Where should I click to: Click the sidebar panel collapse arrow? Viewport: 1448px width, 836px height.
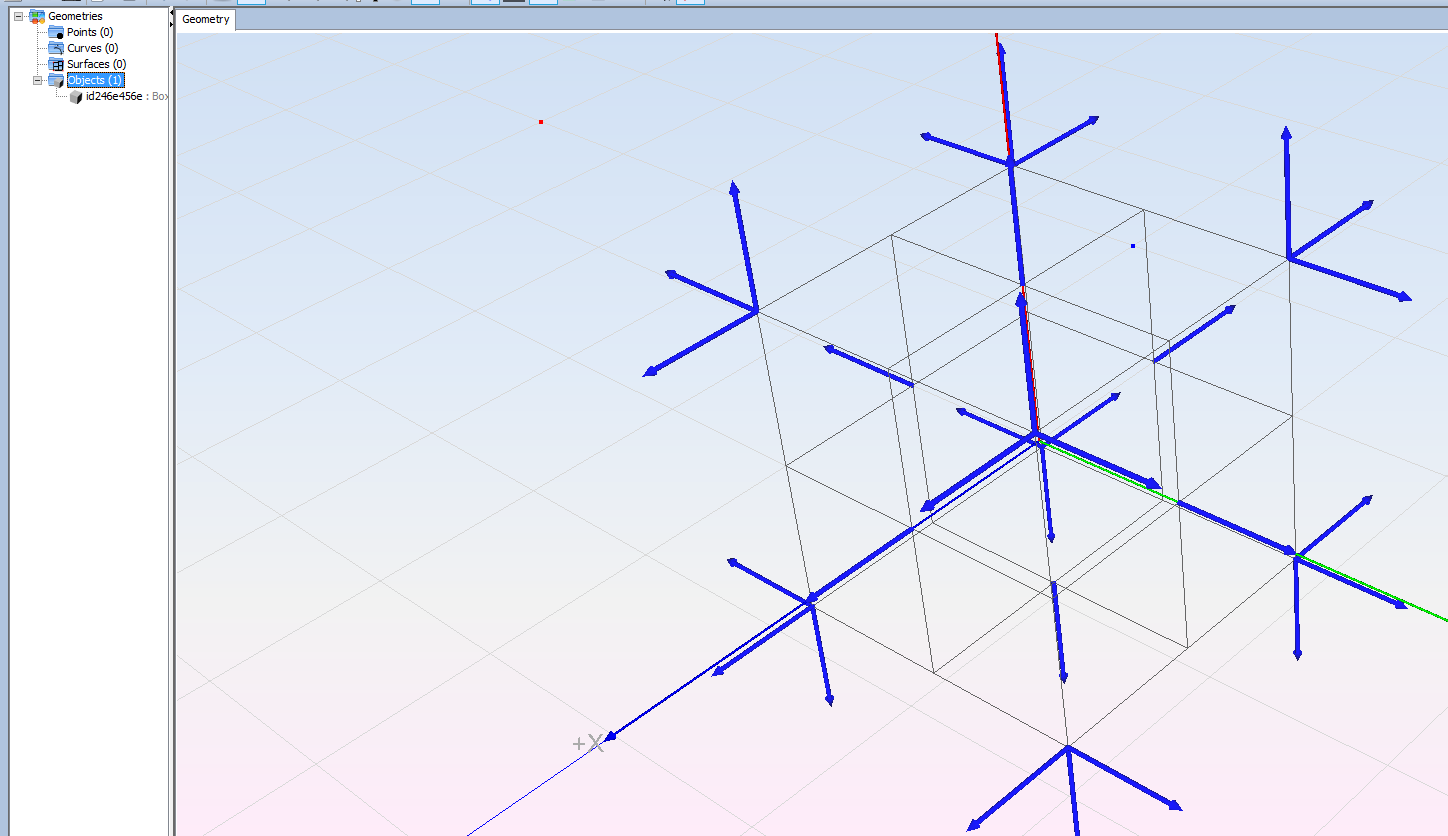click(172, 11)
